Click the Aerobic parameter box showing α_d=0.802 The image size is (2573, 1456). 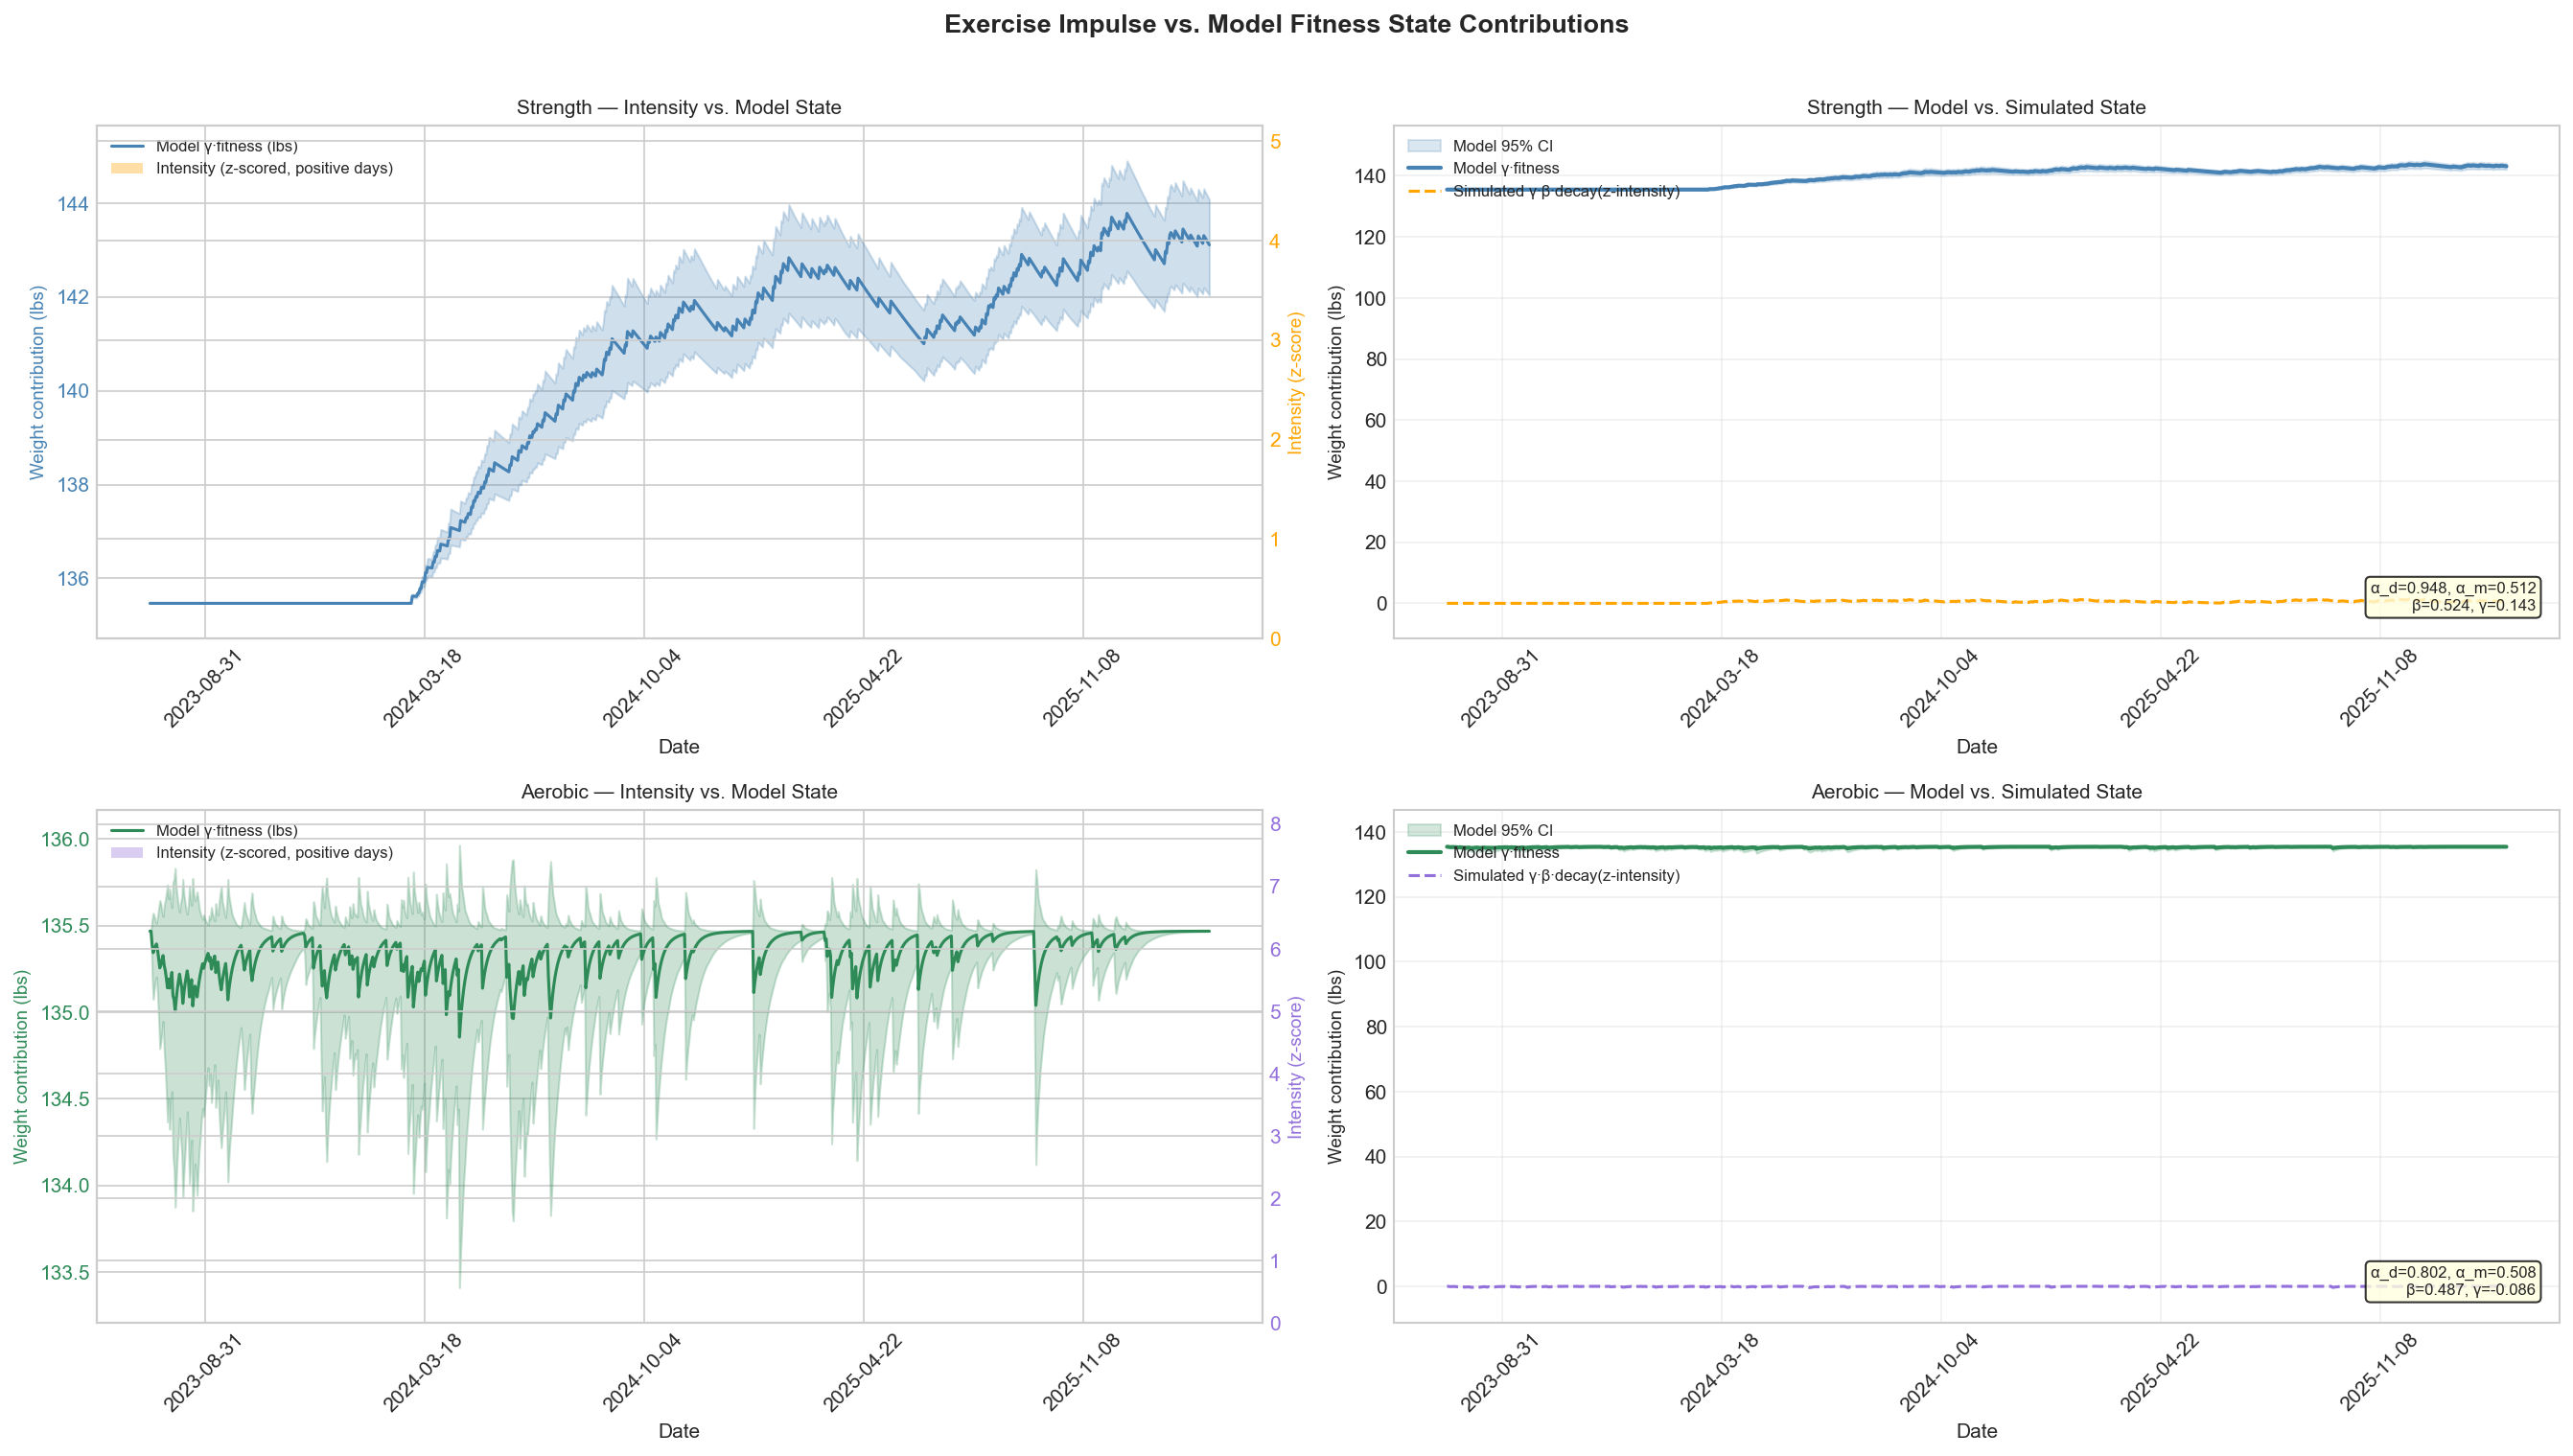(2452, 1281)
